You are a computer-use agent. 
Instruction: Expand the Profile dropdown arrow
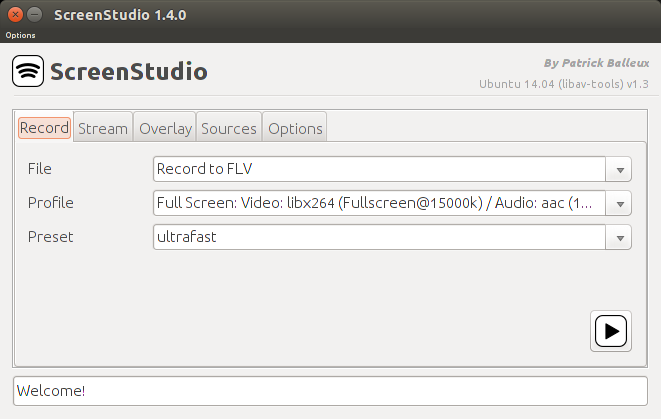tap(619, 204)
